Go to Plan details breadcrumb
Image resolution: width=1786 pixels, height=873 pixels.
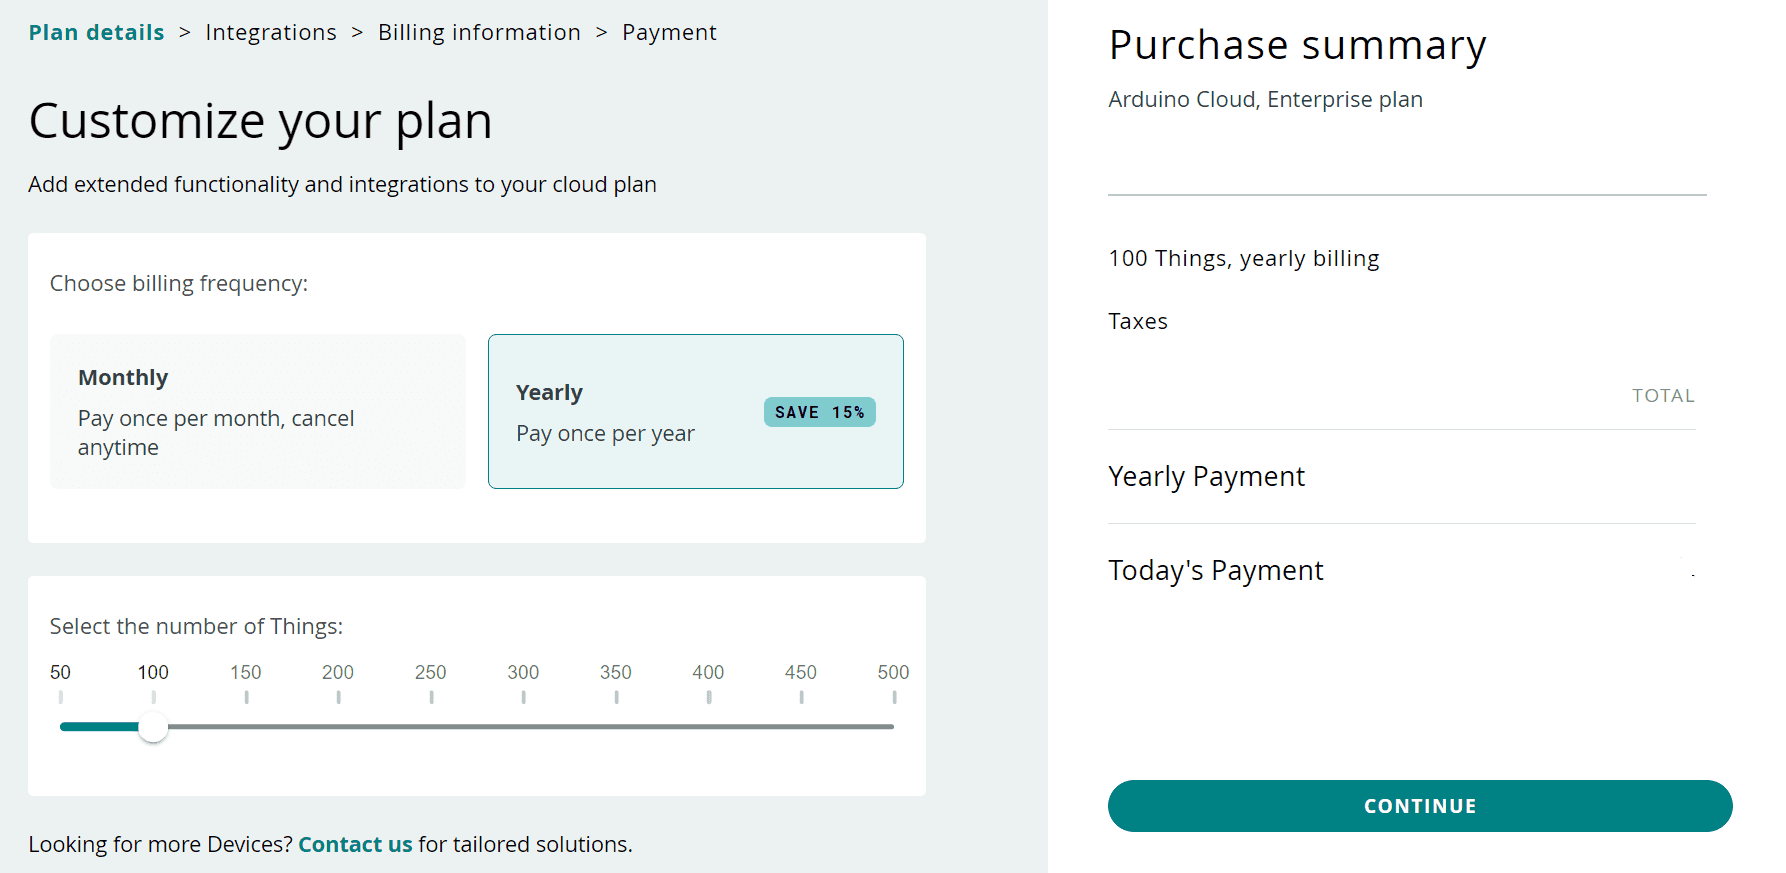(x=96, y=32)
